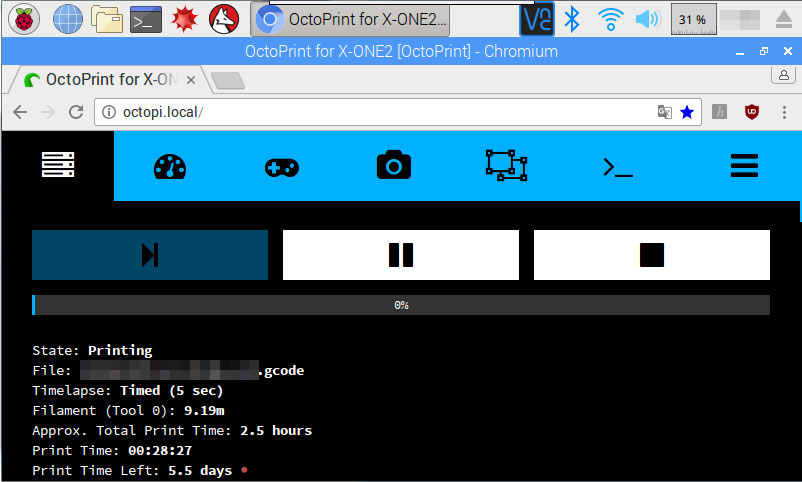Open the volume control speaker icon
Screen dimensions: 802x482
click(x=648, y=19)
